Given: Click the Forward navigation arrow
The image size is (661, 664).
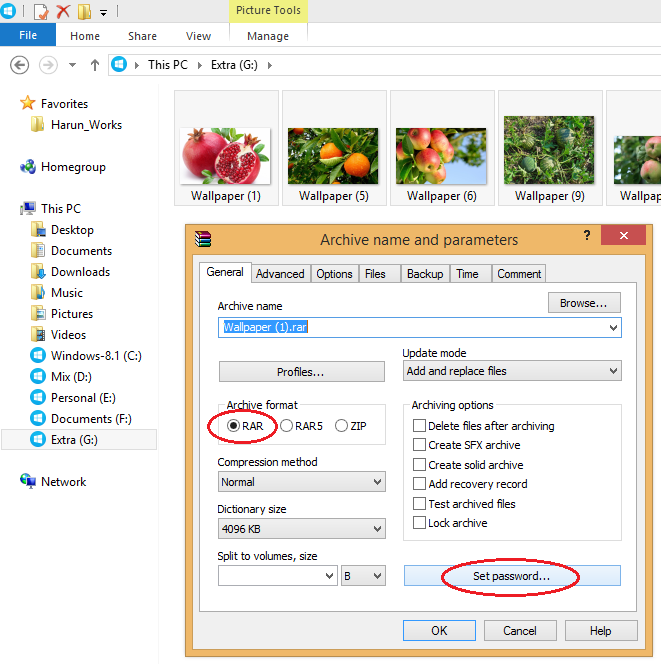Looking at the screenshot, I should point(48,65).
